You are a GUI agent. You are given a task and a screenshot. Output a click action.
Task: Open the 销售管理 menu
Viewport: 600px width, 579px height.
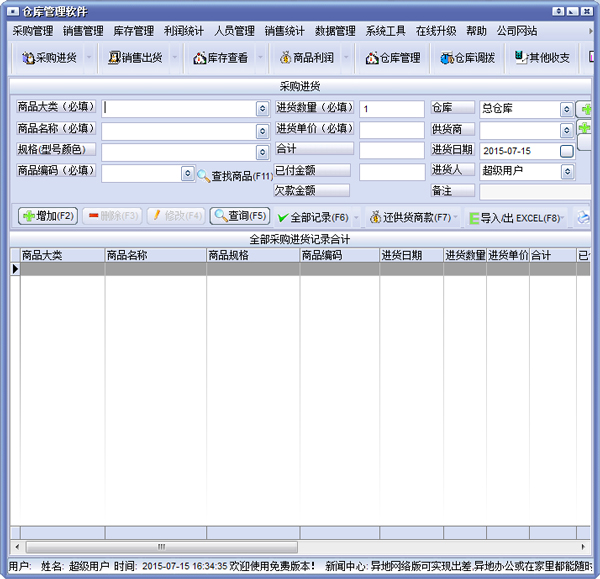click(x=83, y=31)
